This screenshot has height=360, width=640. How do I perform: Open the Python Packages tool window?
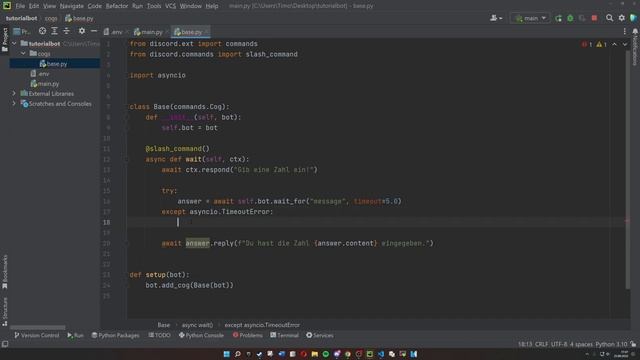tap(116, 335)
